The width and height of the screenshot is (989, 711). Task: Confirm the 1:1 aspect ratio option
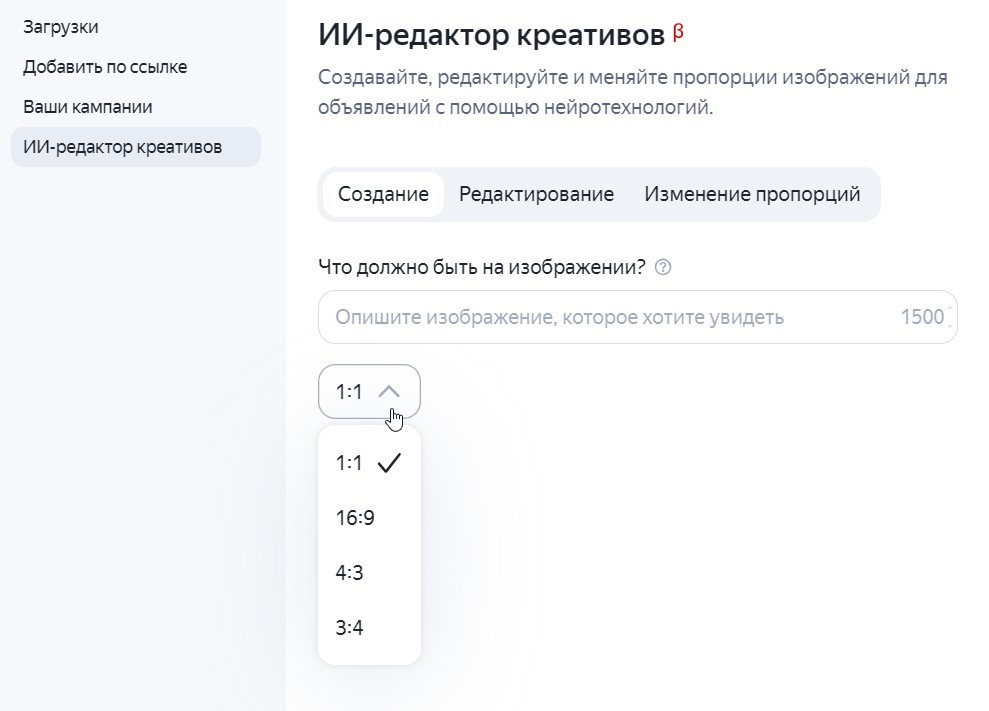[x=350, y=462]
